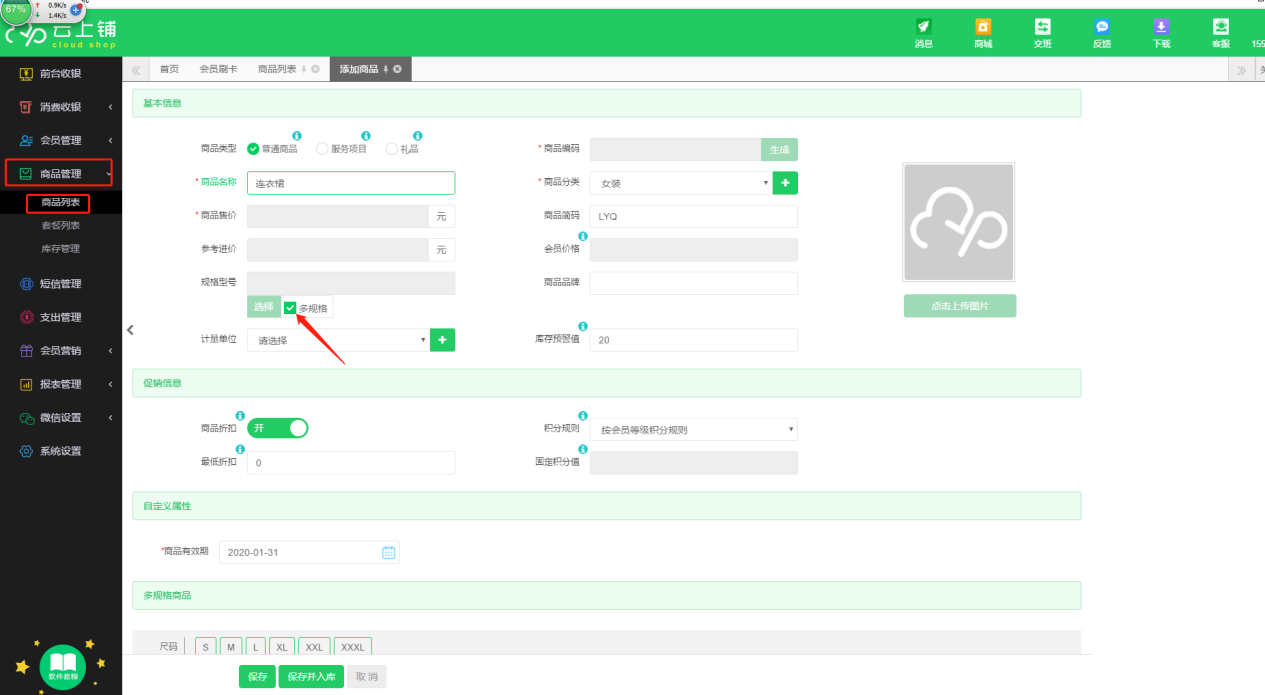Add new 计量单位 with plus button
This screenshot has height=695, width=1265.
tap(442, 340)
